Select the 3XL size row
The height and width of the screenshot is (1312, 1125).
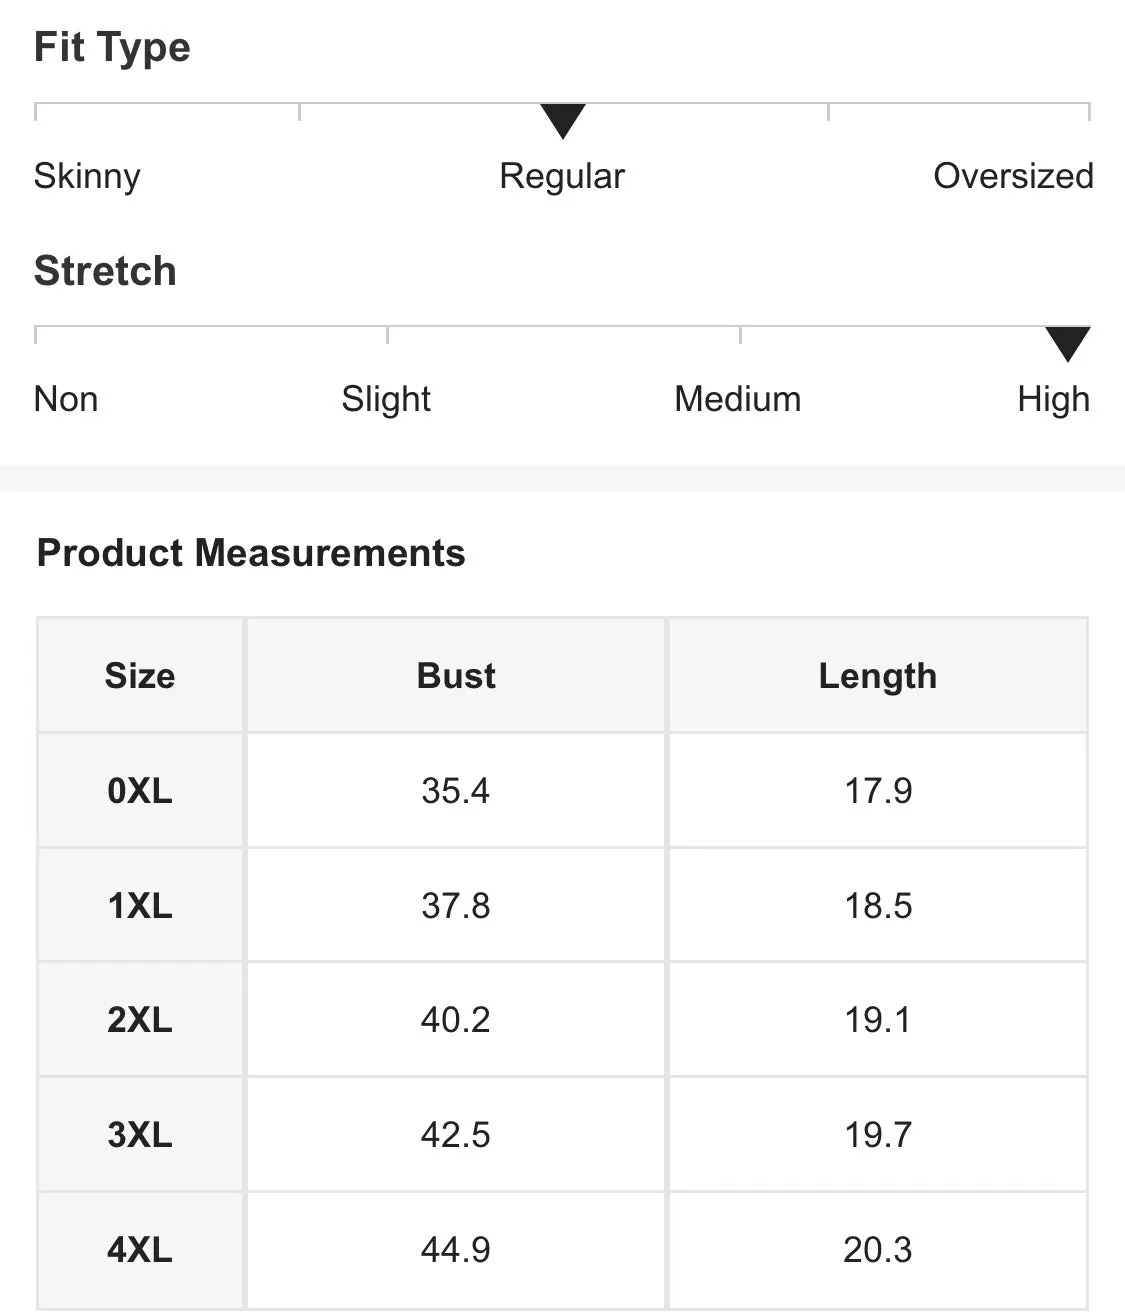coord(562,1134)
